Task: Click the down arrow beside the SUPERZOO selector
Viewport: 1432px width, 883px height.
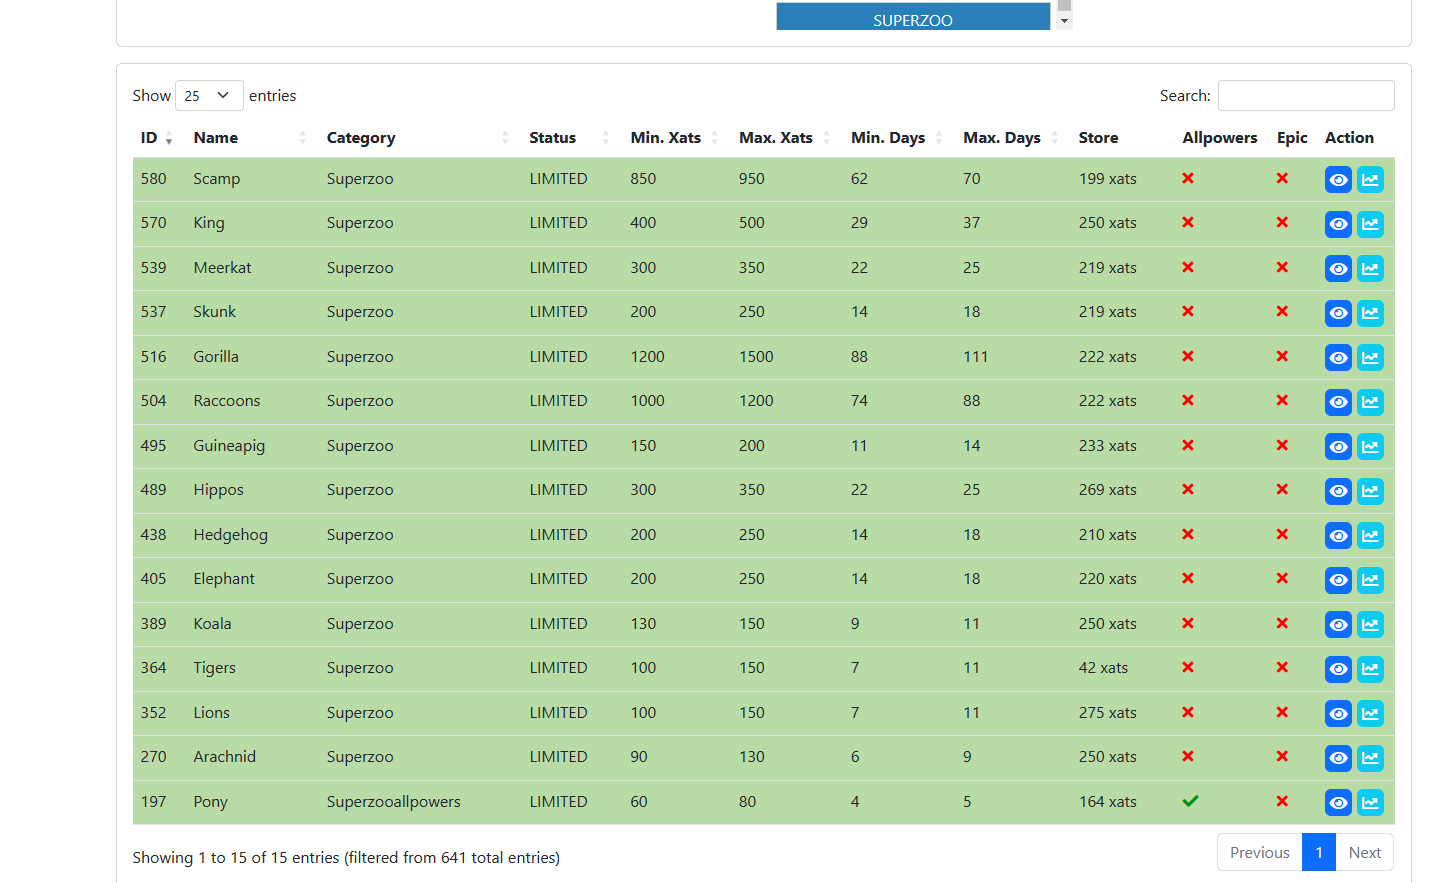Action: pyautogui.click(x=1063, y=16)
